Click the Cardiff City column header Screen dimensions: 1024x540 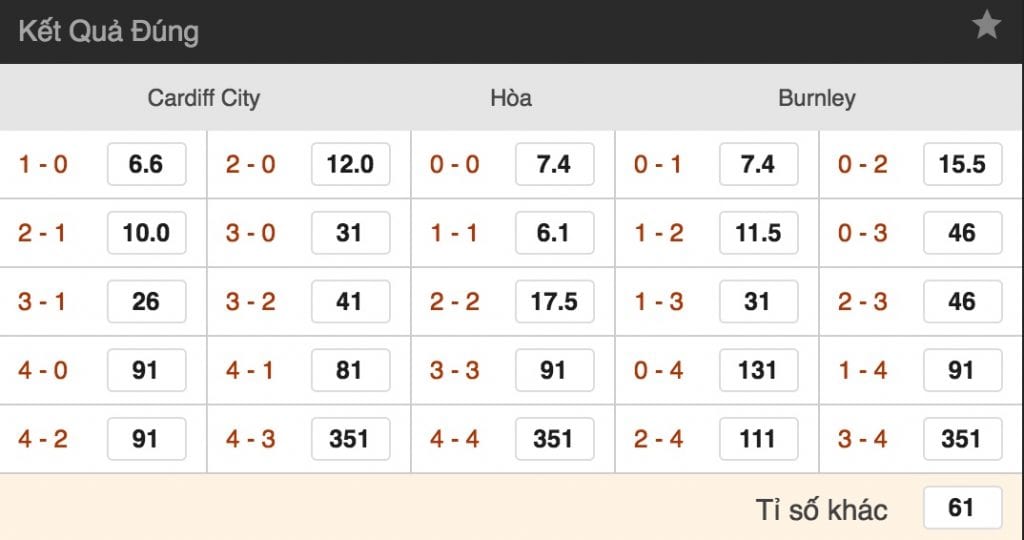tap(203, 98)
